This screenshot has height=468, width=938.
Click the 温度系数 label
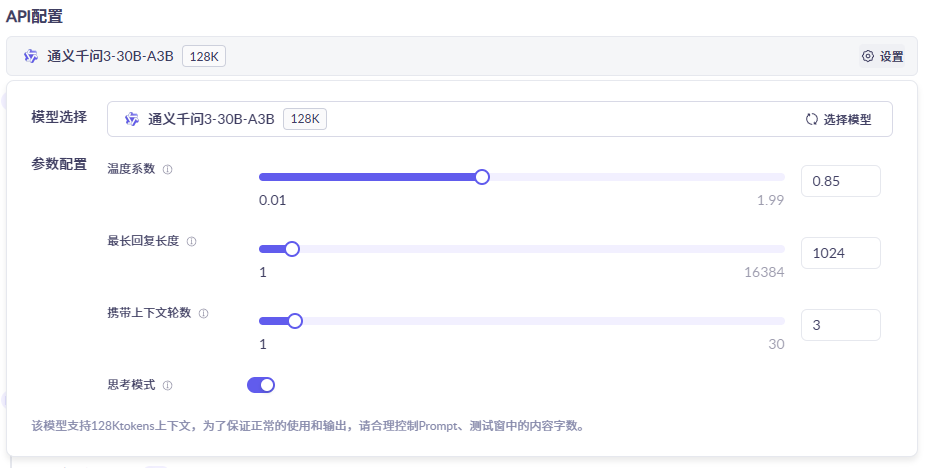(x=131, y=169)
